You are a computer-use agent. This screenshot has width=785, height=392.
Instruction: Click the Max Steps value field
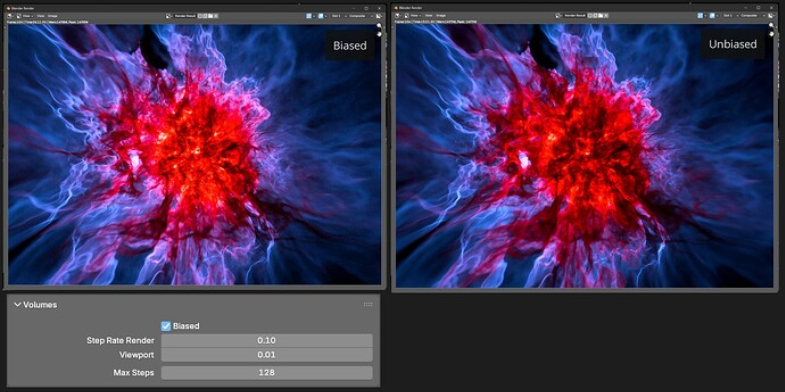(x=267, y=373)
